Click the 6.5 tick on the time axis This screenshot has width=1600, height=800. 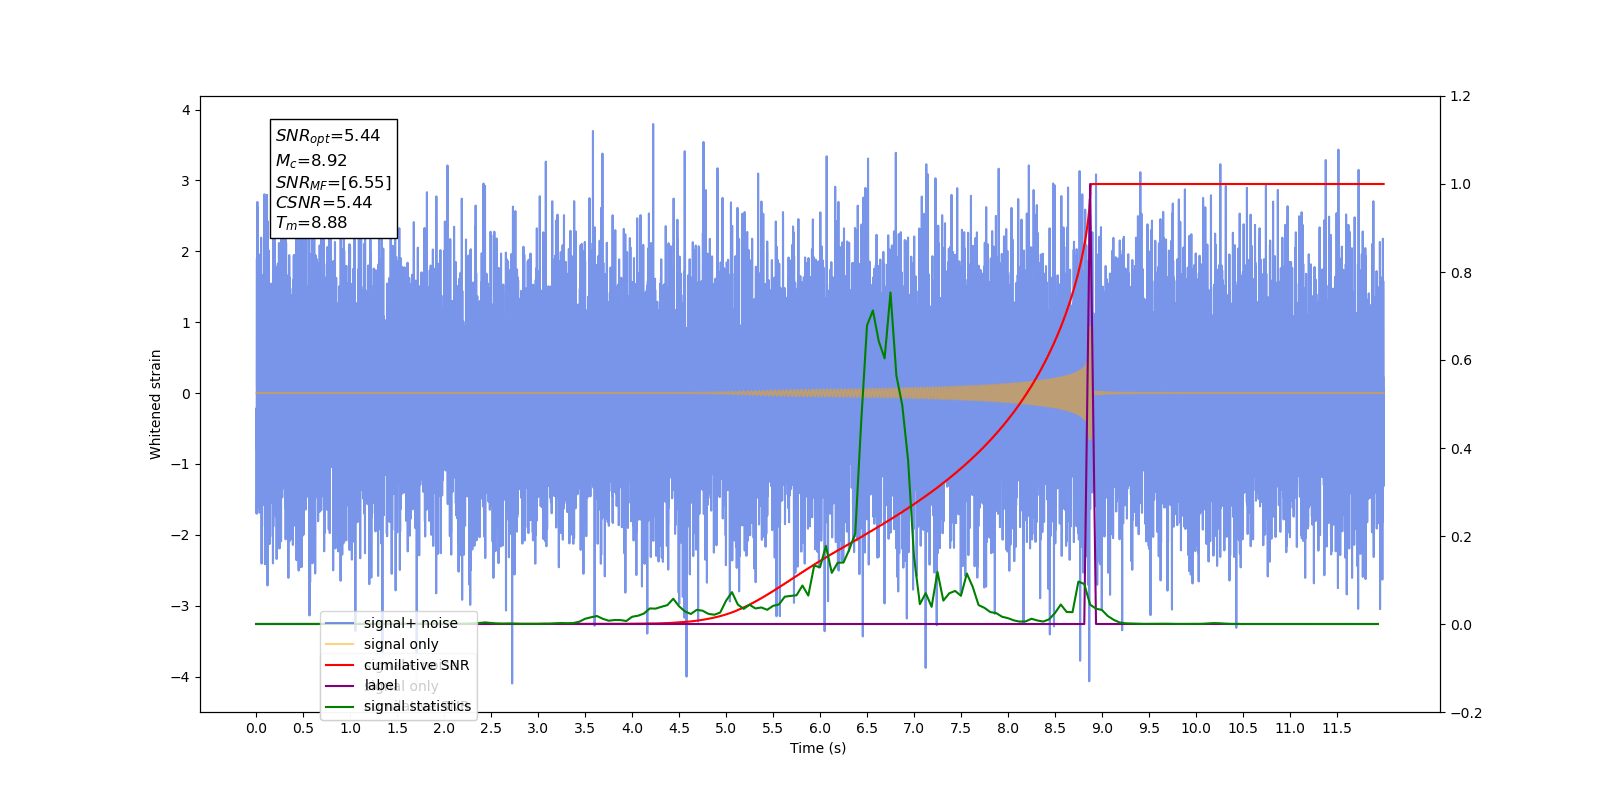tap(867, 728)
